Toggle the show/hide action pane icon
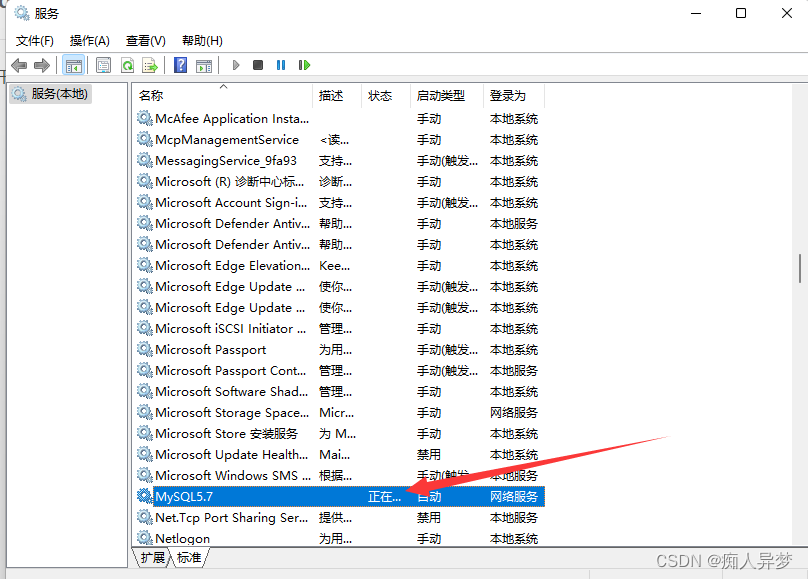808x579 pixels. [204, 65]
